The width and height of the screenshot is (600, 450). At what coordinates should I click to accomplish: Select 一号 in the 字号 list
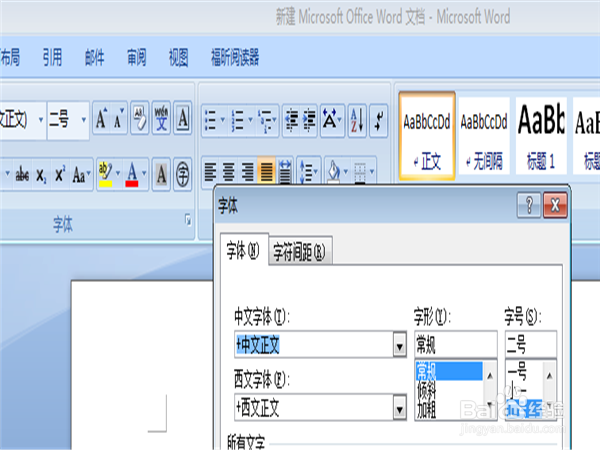pos(524,371)
